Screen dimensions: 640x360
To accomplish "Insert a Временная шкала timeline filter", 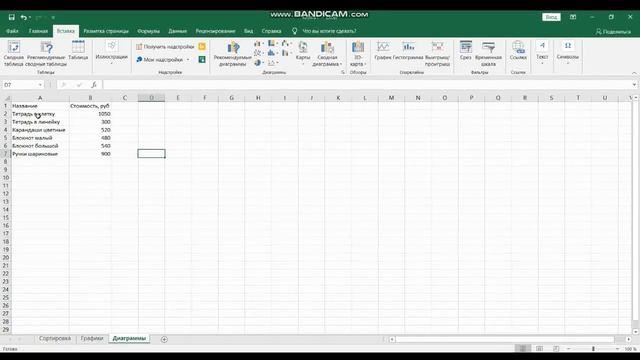I will tap(488, 53).
